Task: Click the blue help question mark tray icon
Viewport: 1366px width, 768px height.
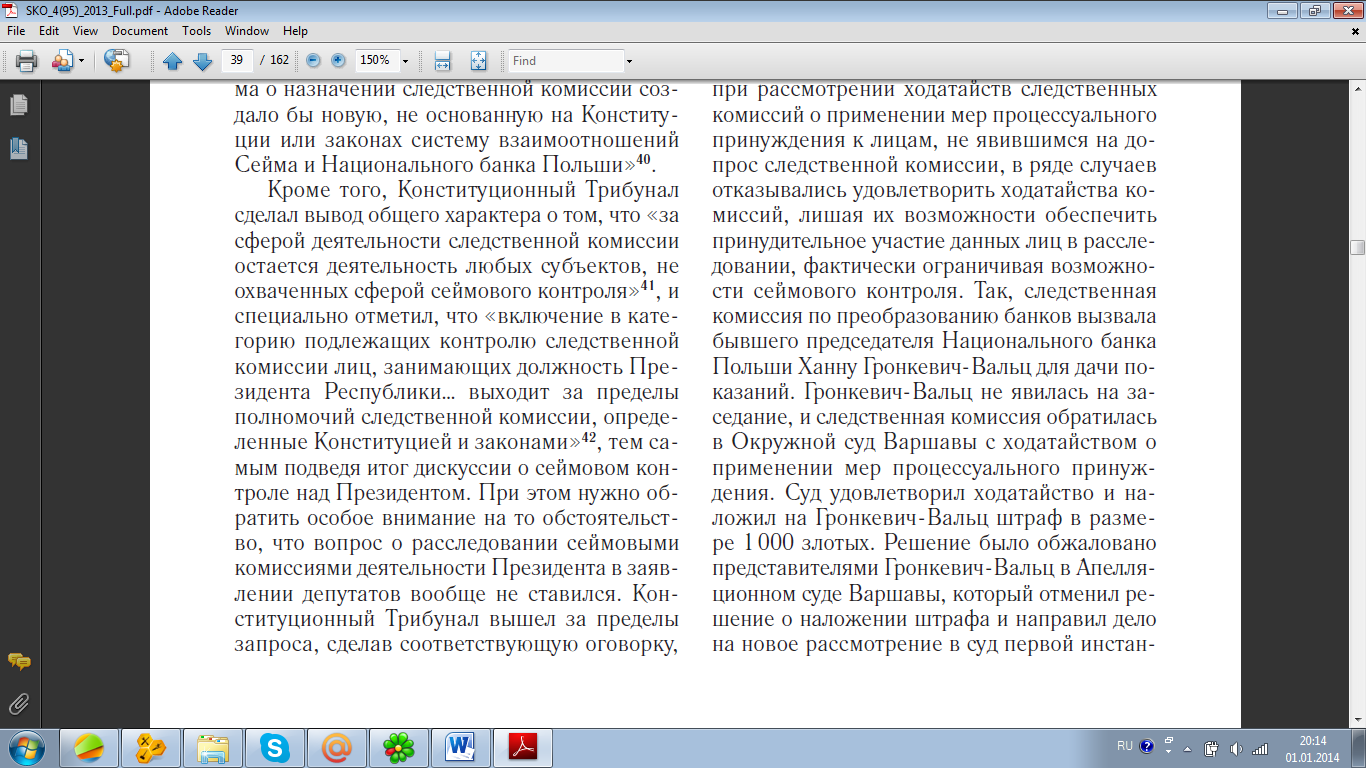Action: click(x=1146, y=746)
